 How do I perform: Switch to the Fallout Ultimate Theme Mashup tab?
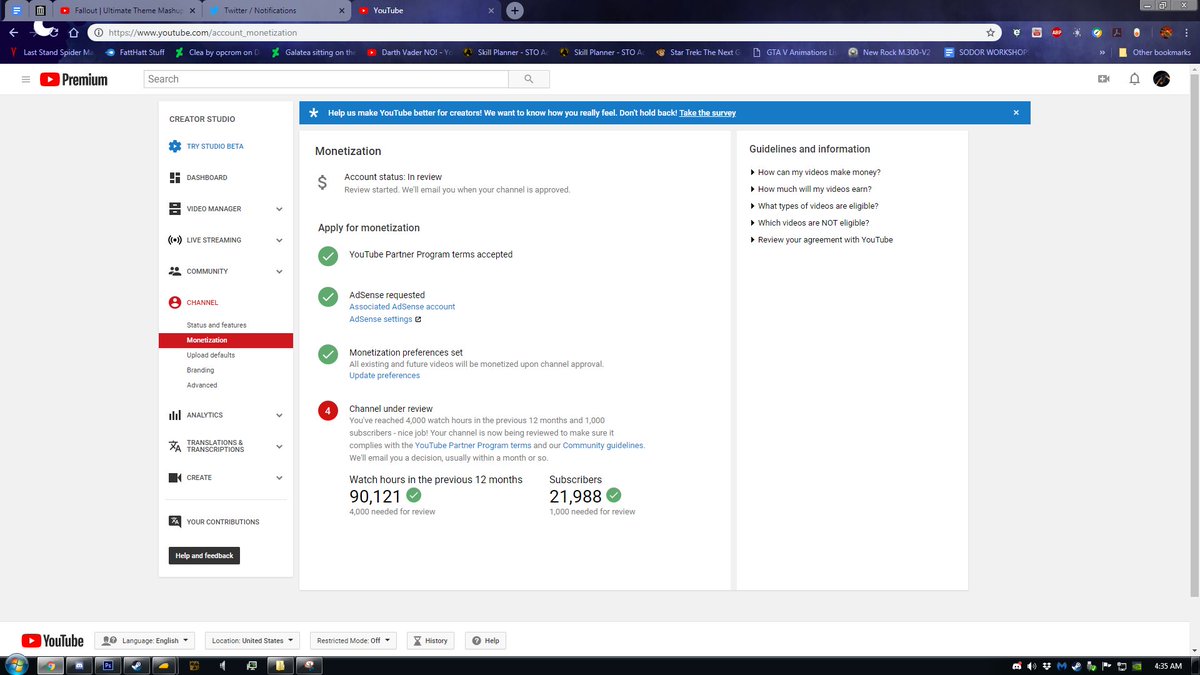point(129,10)
